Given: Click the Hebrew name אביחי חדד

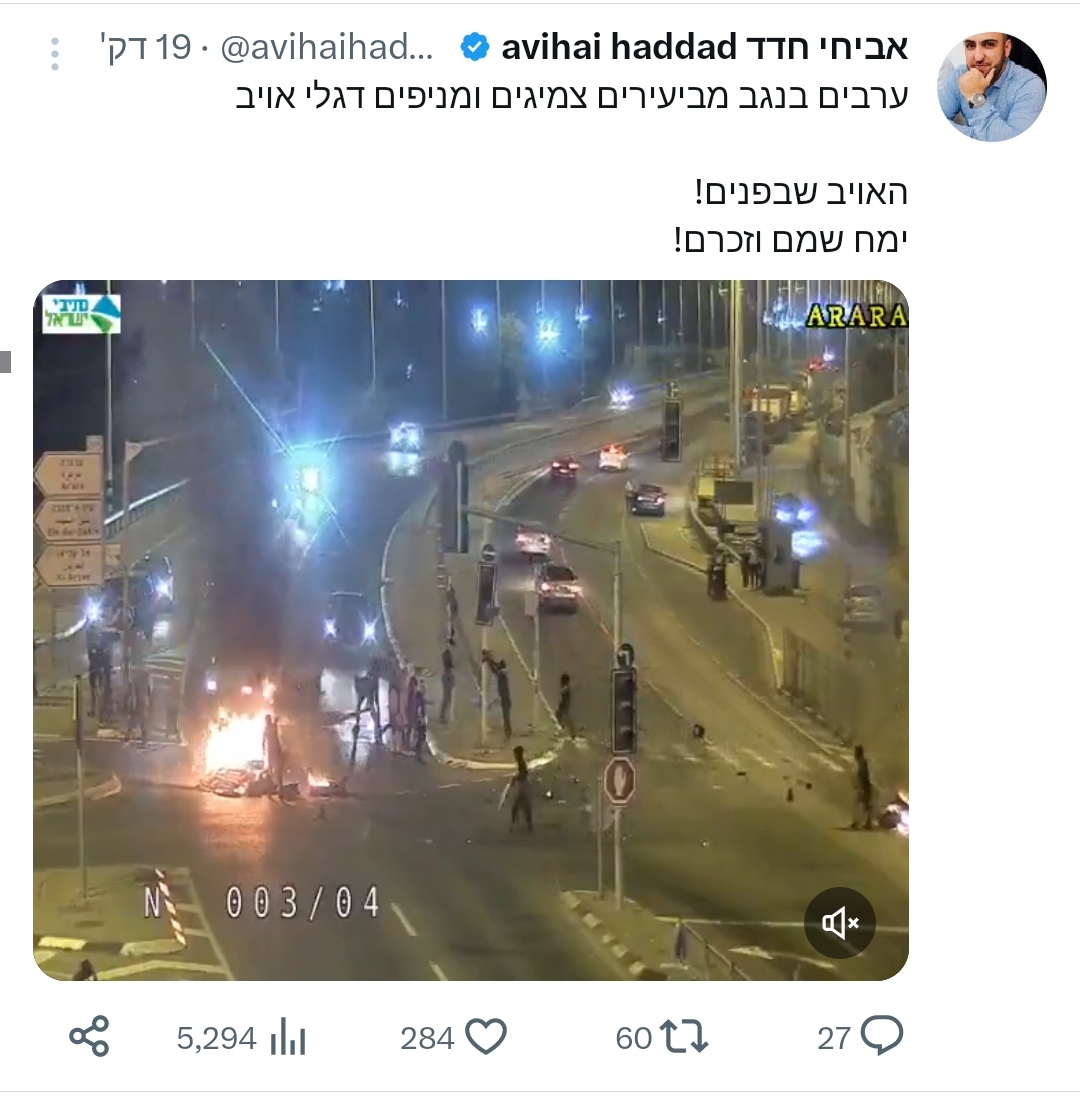Looking at the screenshot, I should [x=824, y=48].
